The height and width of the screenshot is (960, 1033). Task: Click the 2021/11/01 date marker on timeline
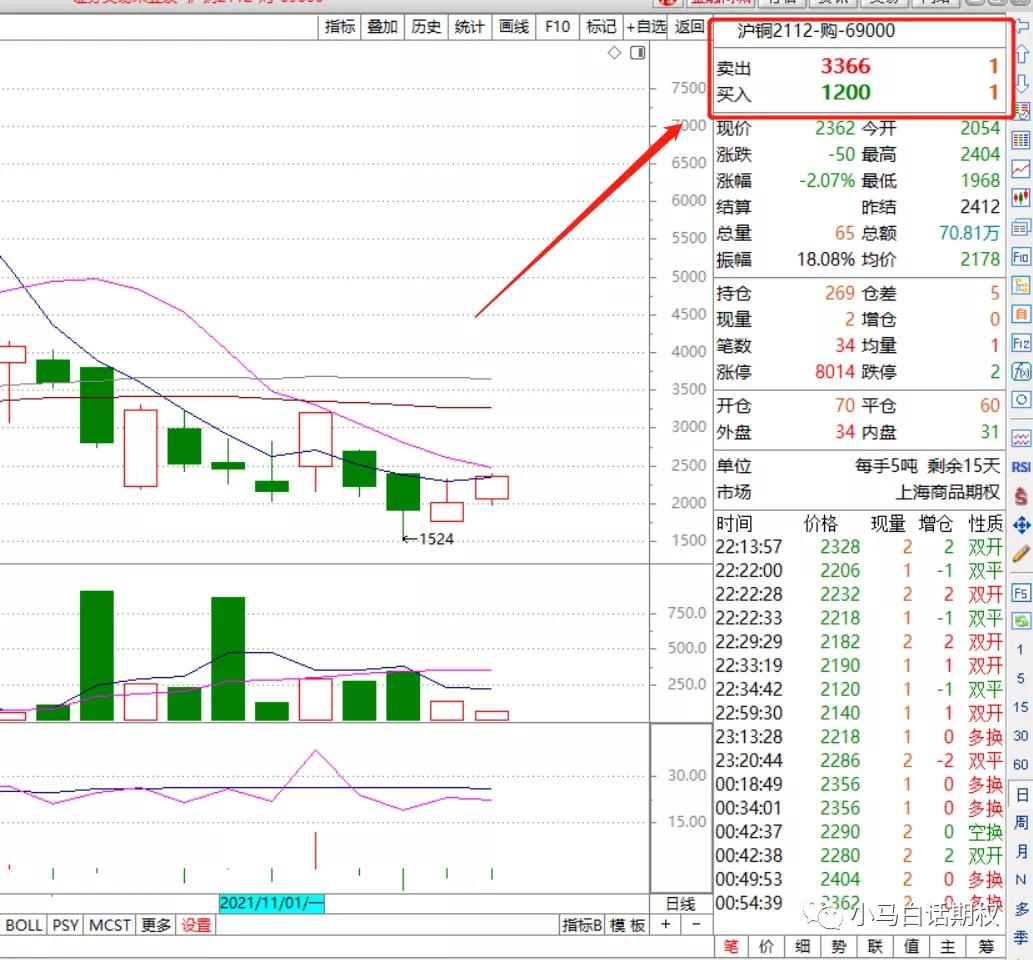coord(272,903)
